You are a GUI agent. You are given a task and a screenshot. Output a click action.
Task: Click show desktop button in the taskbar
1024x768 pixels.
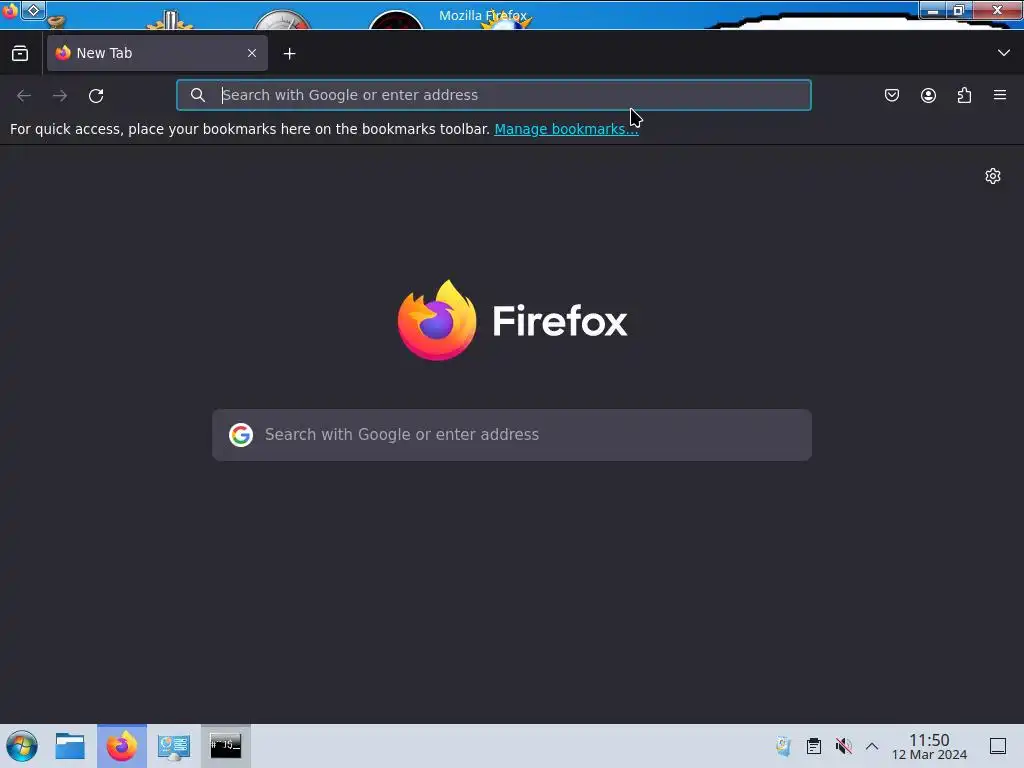(x=998, y=746)
